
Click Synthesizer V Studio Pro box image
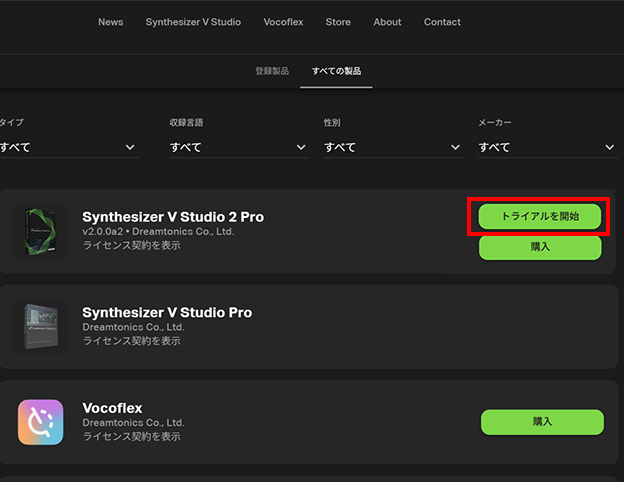click(x=41, y=326)
